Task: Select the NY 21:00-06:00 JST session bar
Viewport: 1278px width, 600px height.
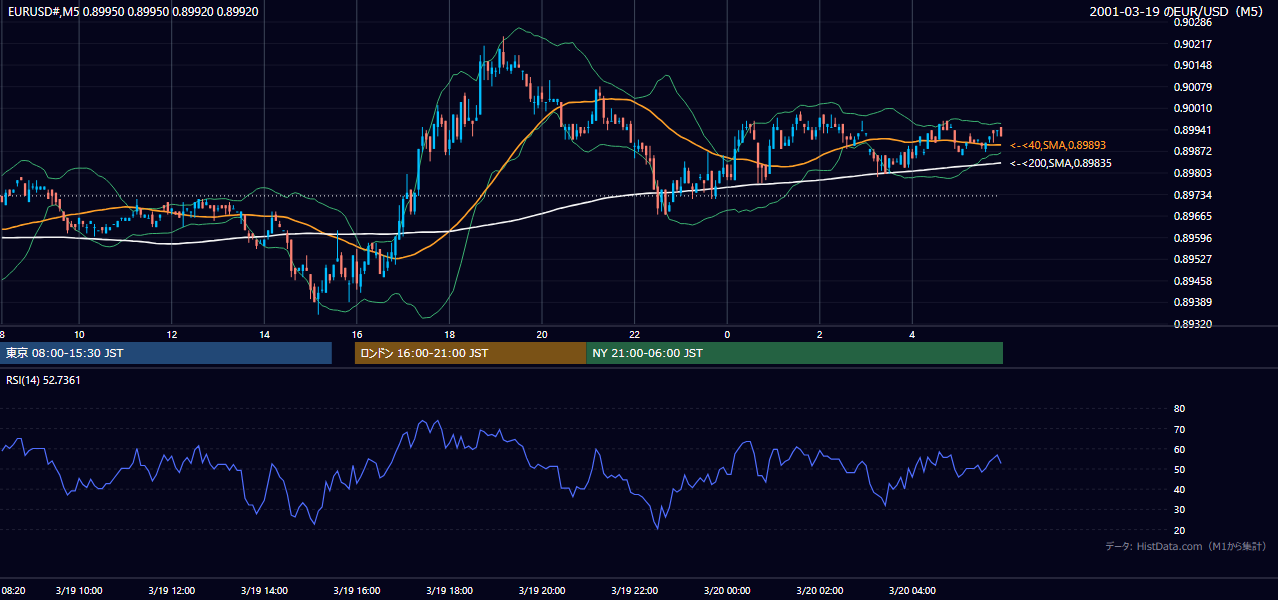Action: pyautogui.click(x=794, y=353)
